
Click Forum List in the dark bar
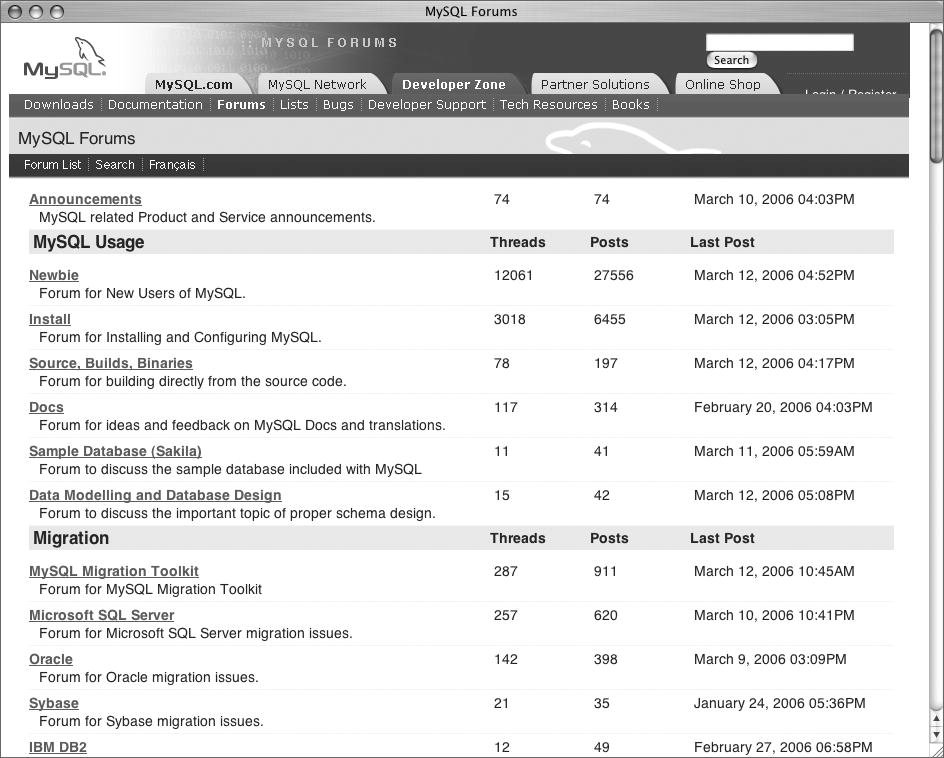[x=52, y=165]
